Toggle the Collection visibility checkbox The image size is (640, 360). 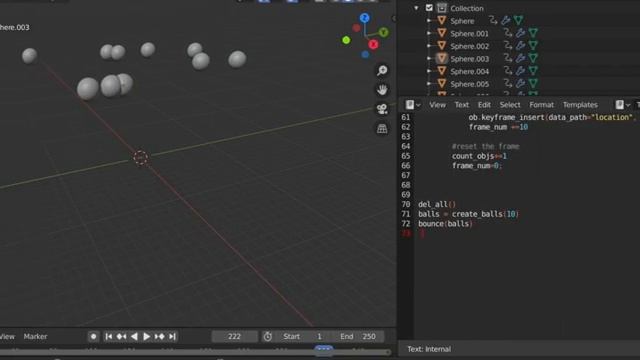click(429, 8)
